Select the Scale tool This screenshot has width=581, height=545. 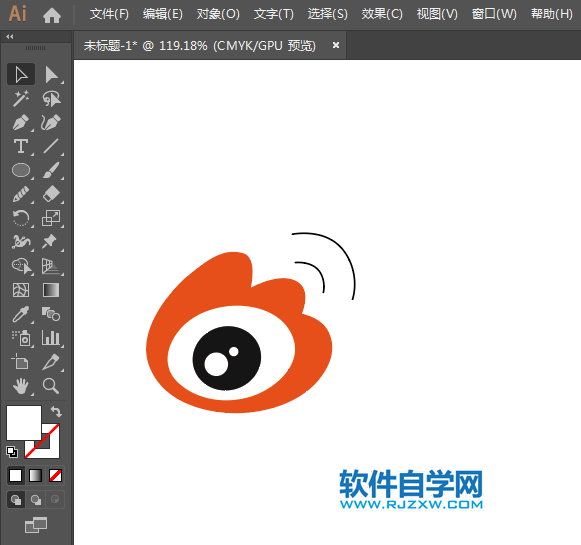(51, 218)
